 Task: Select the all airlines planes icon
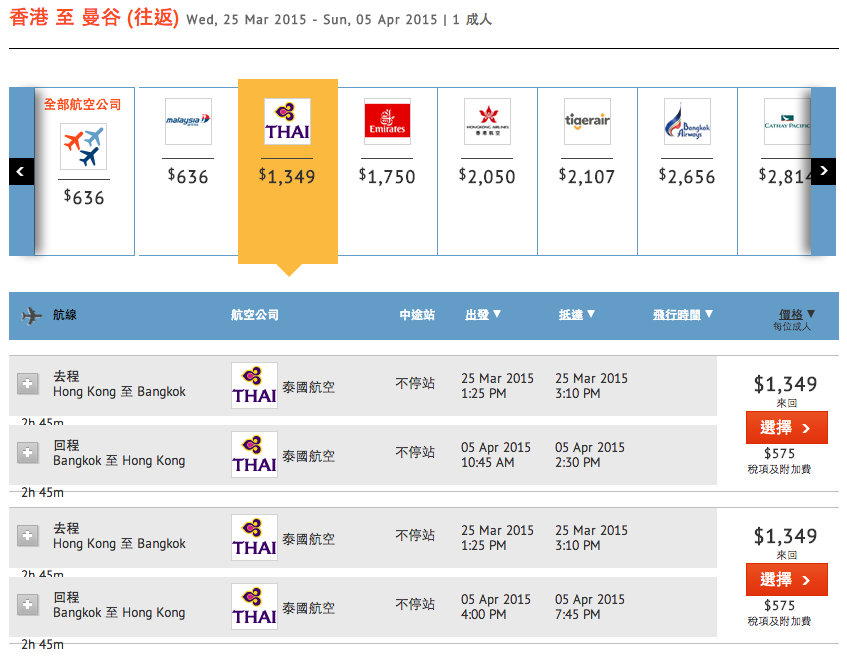(x=83, y=146)
